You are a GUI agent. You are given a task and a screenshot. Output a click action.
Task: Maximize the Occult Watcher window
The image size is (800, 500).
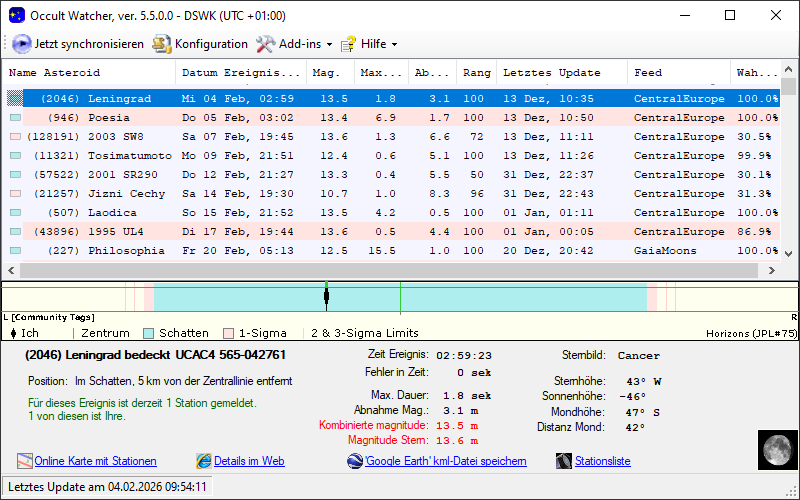click(x=730, y=15)
